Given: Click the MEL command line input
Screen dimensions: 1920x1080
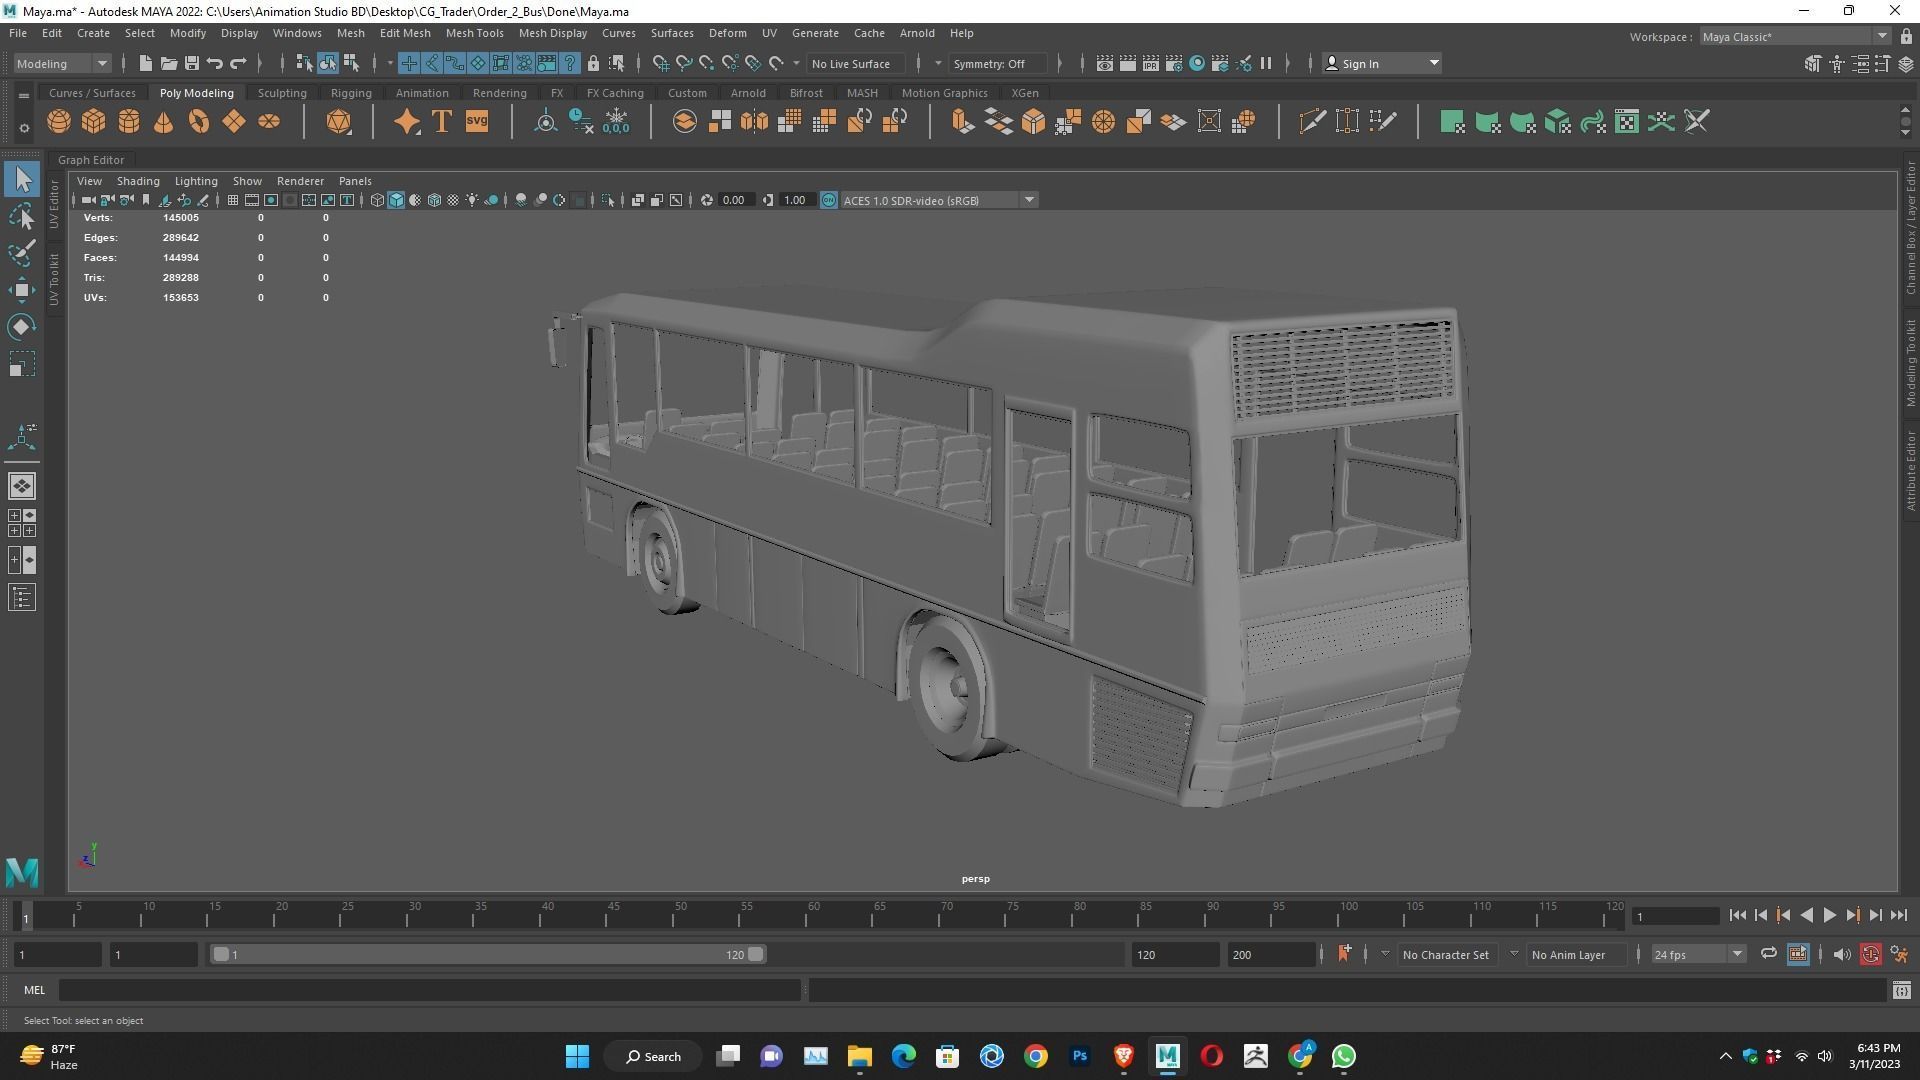Looking at the screenshot, I should click(x=430, y=990).
